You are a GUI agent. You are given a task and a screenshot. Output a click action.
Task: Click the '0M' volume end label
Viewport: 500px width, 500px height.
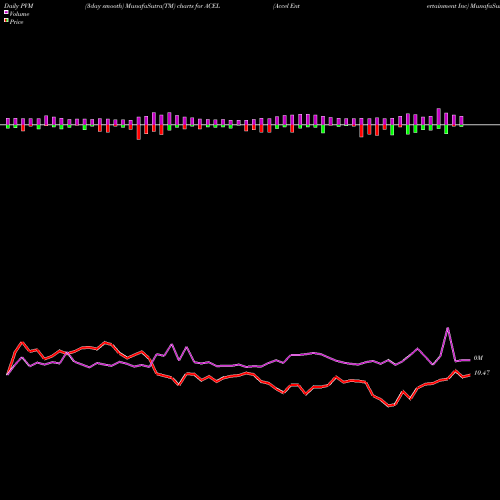(x=478, y=358)
